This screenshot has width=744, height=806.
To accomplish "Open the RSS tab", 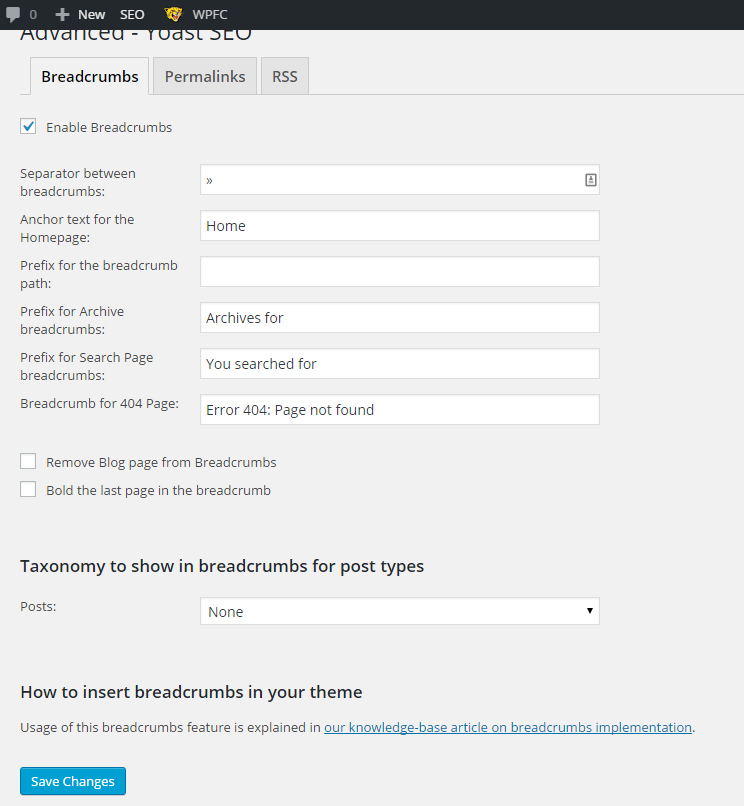I will click(284, 76).
